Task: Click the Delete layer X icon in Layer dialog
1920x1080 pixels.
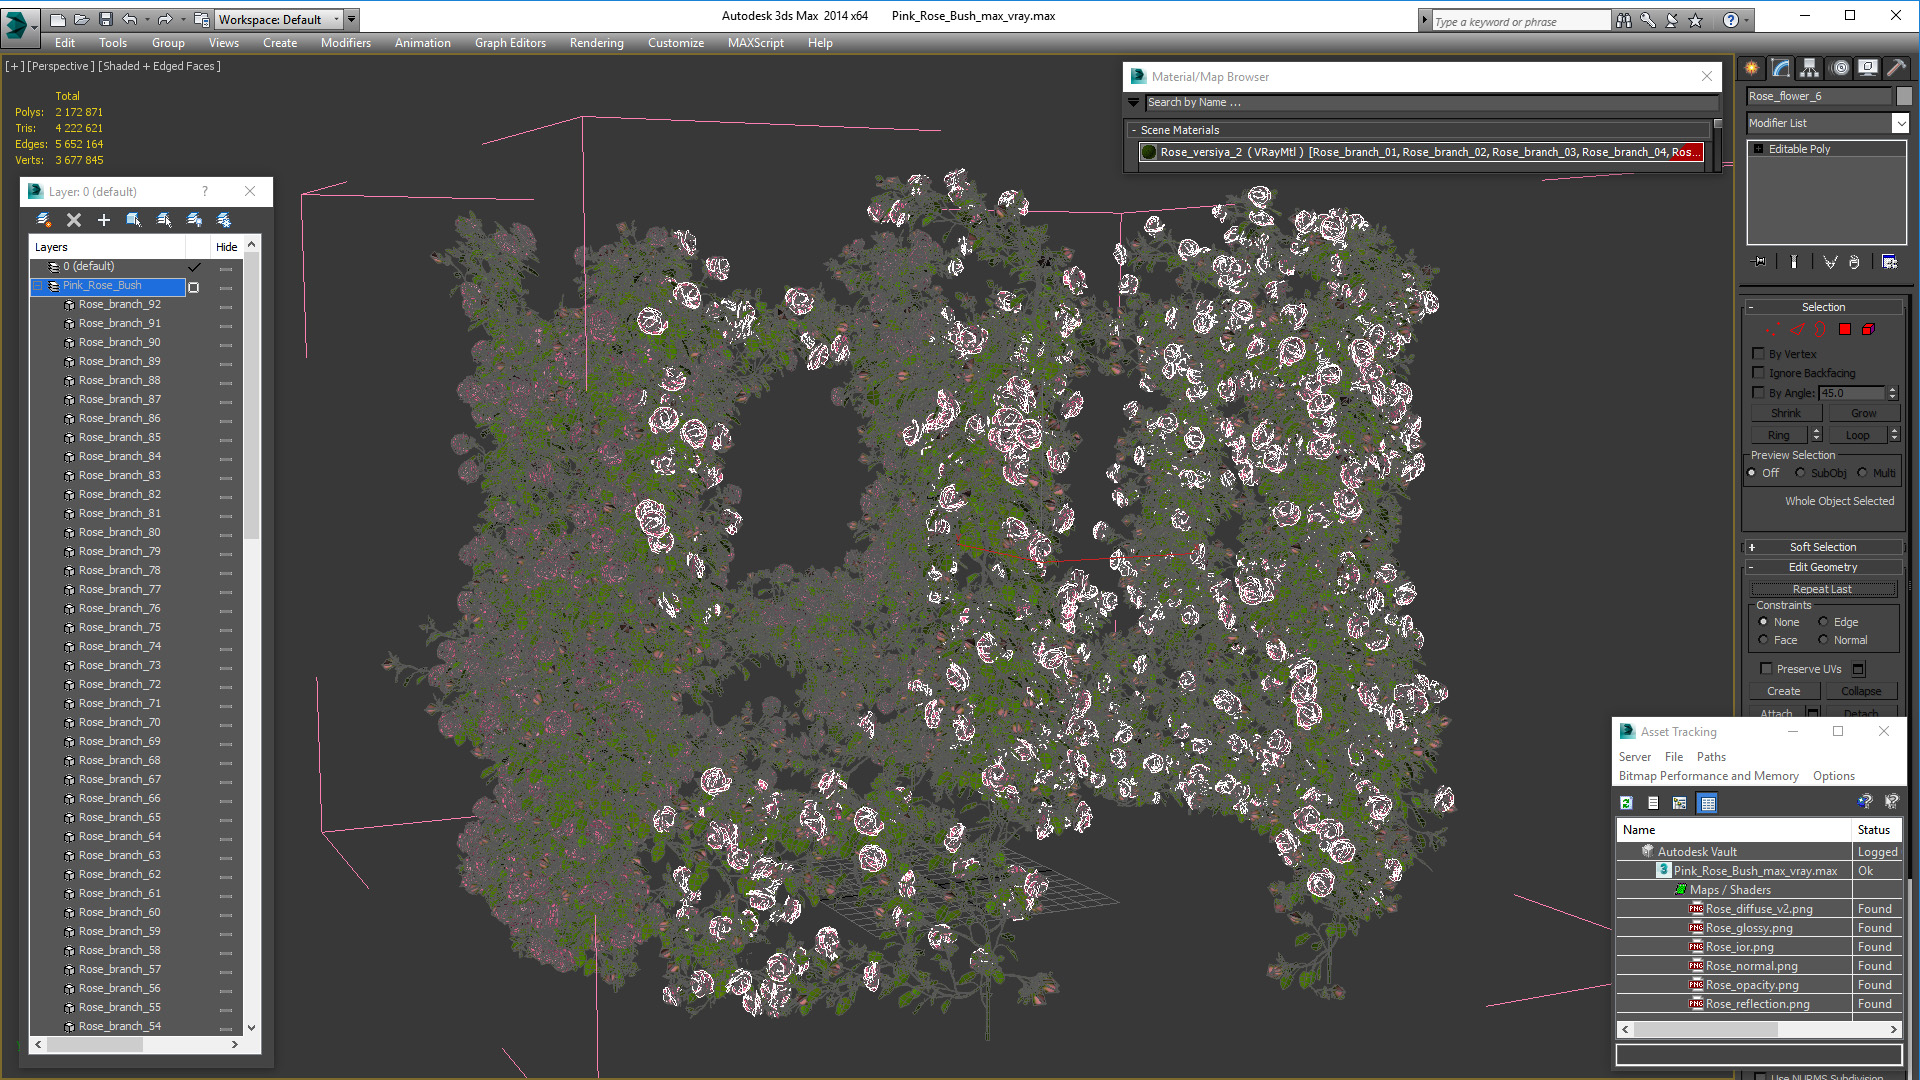Action: (x=74, y=220)
